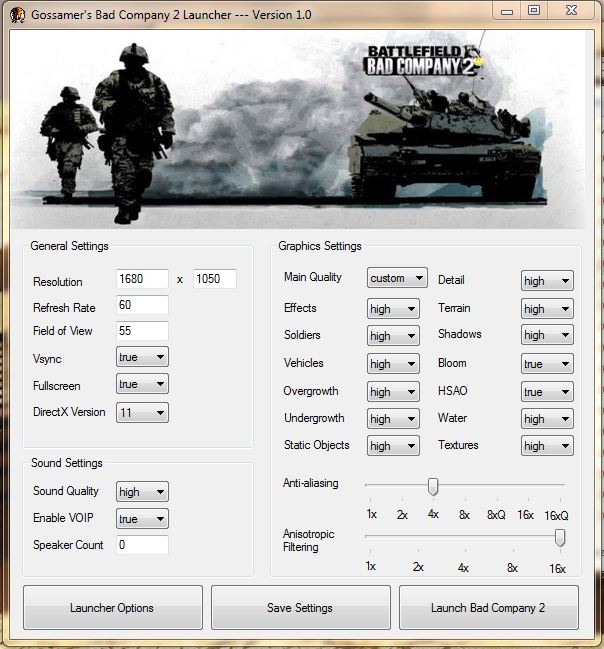Click the Anti-aliasing slider handle
604x649 pixels.
click(433, 486)
